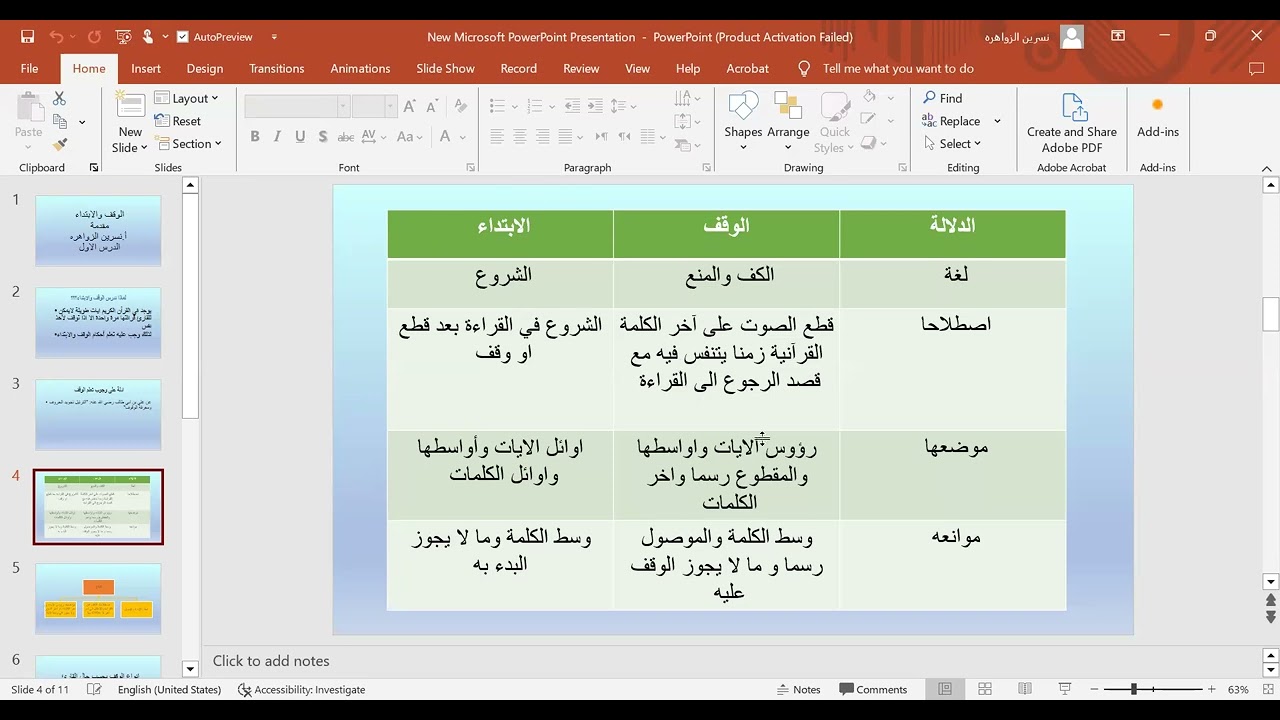Open Customize Quick Access Toolbar dropdown

pos(276,37)
